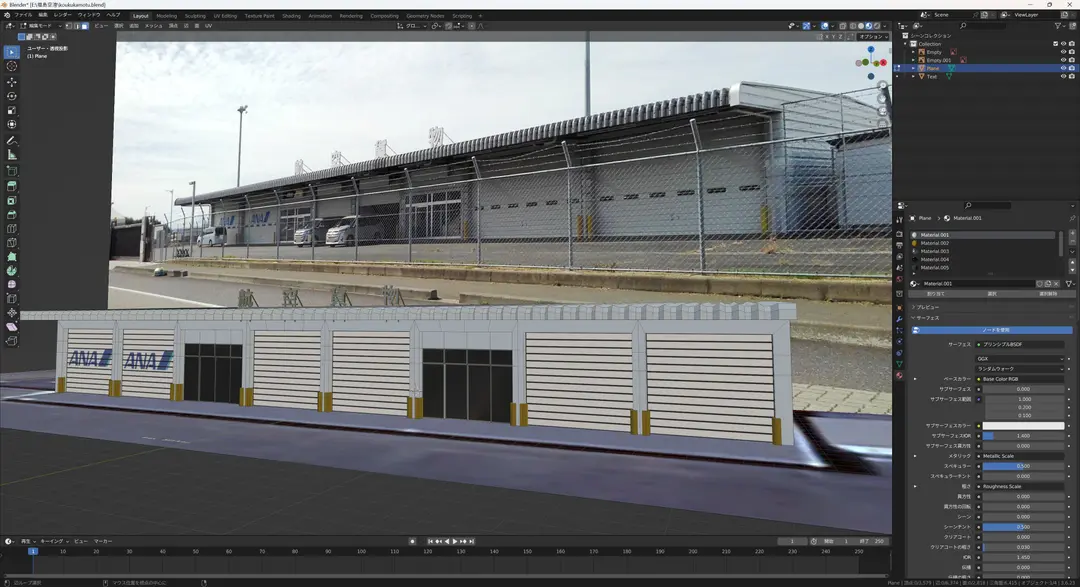Select the Cursor tool
The width and height of the screenshot is (1080, 587).
[x=12, y=66]
